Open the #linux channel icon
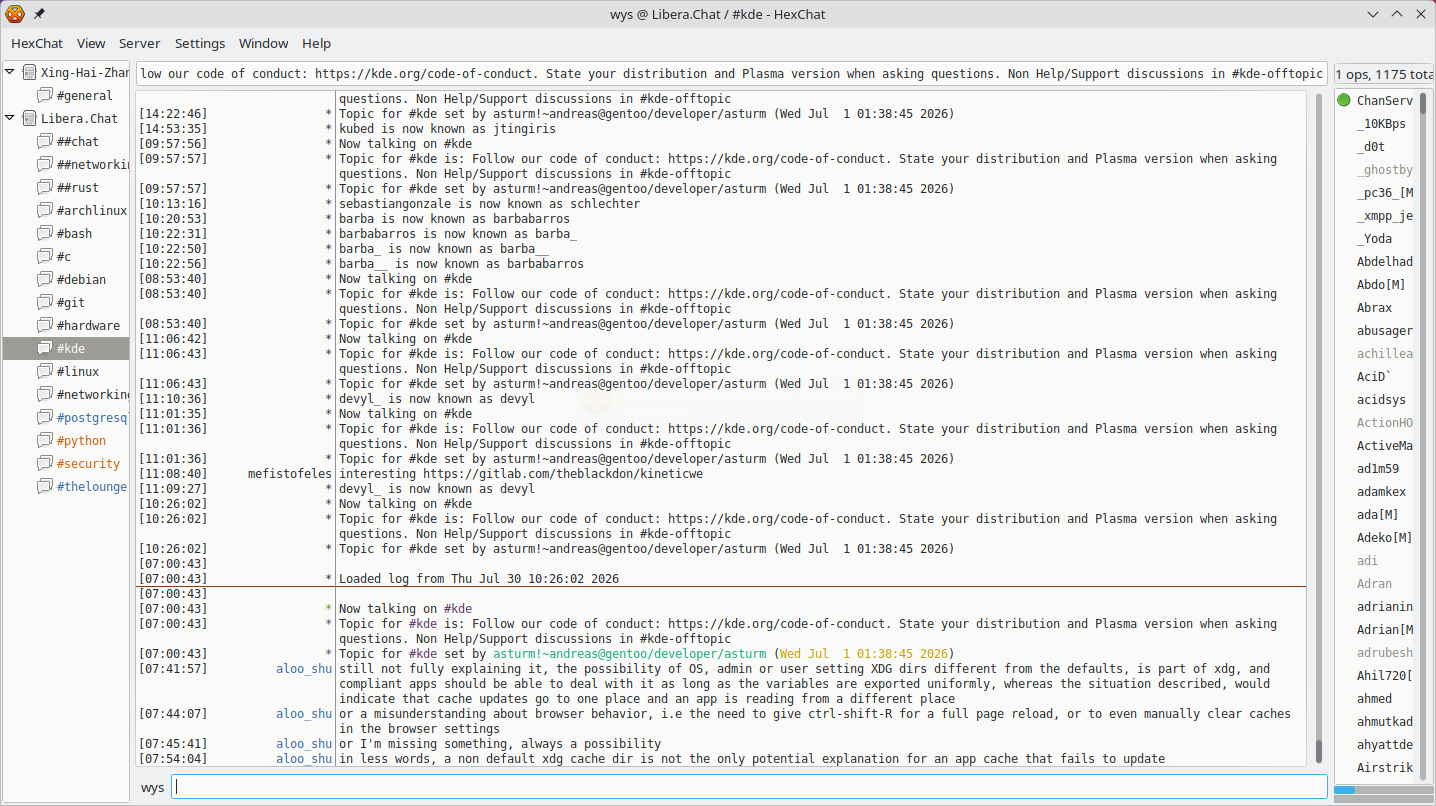1436x806 pixels. click(x=44, y=372)
